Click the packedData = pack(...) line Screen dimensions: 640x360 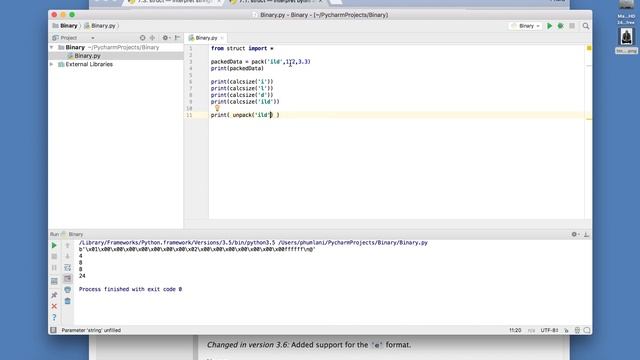pyautogui.click(x=260, y=62)
